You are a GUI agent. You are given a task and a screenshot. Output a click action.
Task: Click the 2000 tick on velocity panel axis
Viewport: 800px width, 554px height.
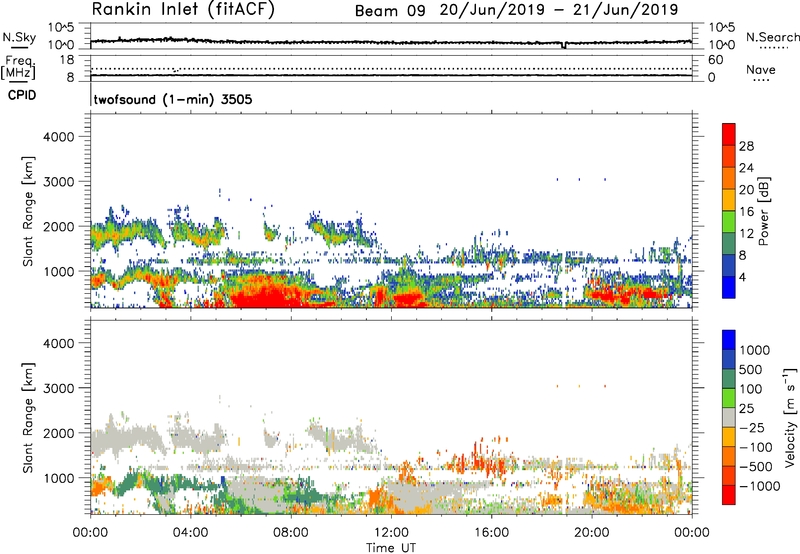click(58, 433)
